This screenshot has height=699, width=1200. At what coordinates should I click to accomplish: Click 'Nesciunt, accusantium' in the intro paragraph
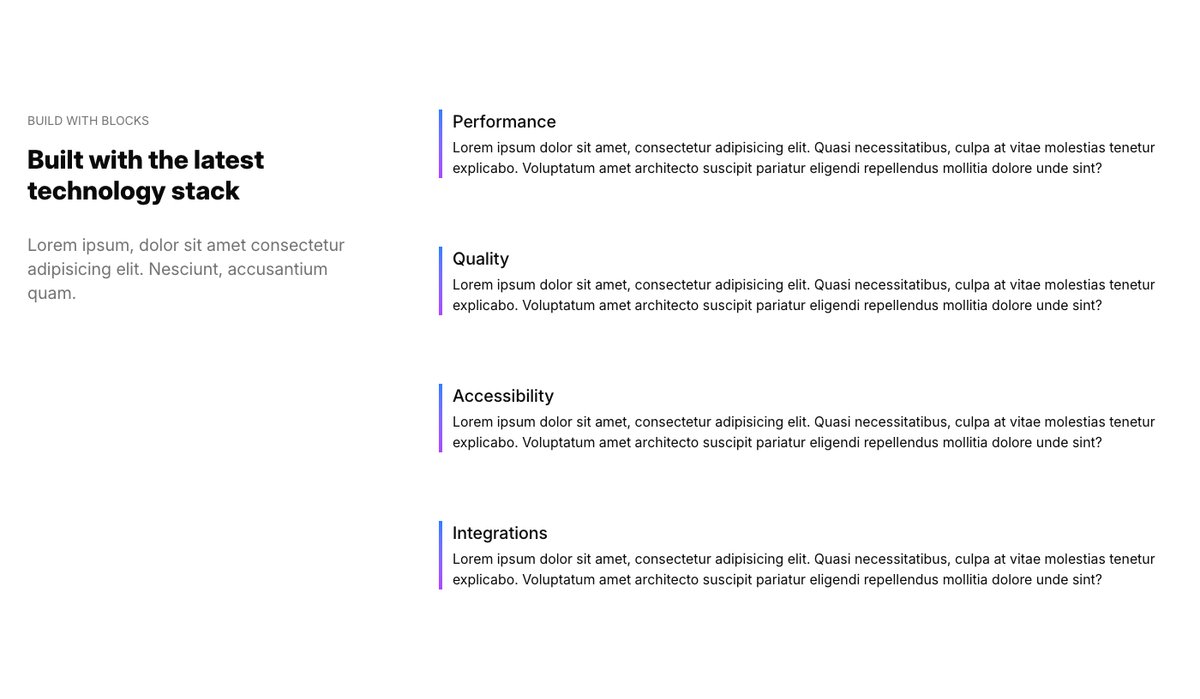tap(238, 269)
